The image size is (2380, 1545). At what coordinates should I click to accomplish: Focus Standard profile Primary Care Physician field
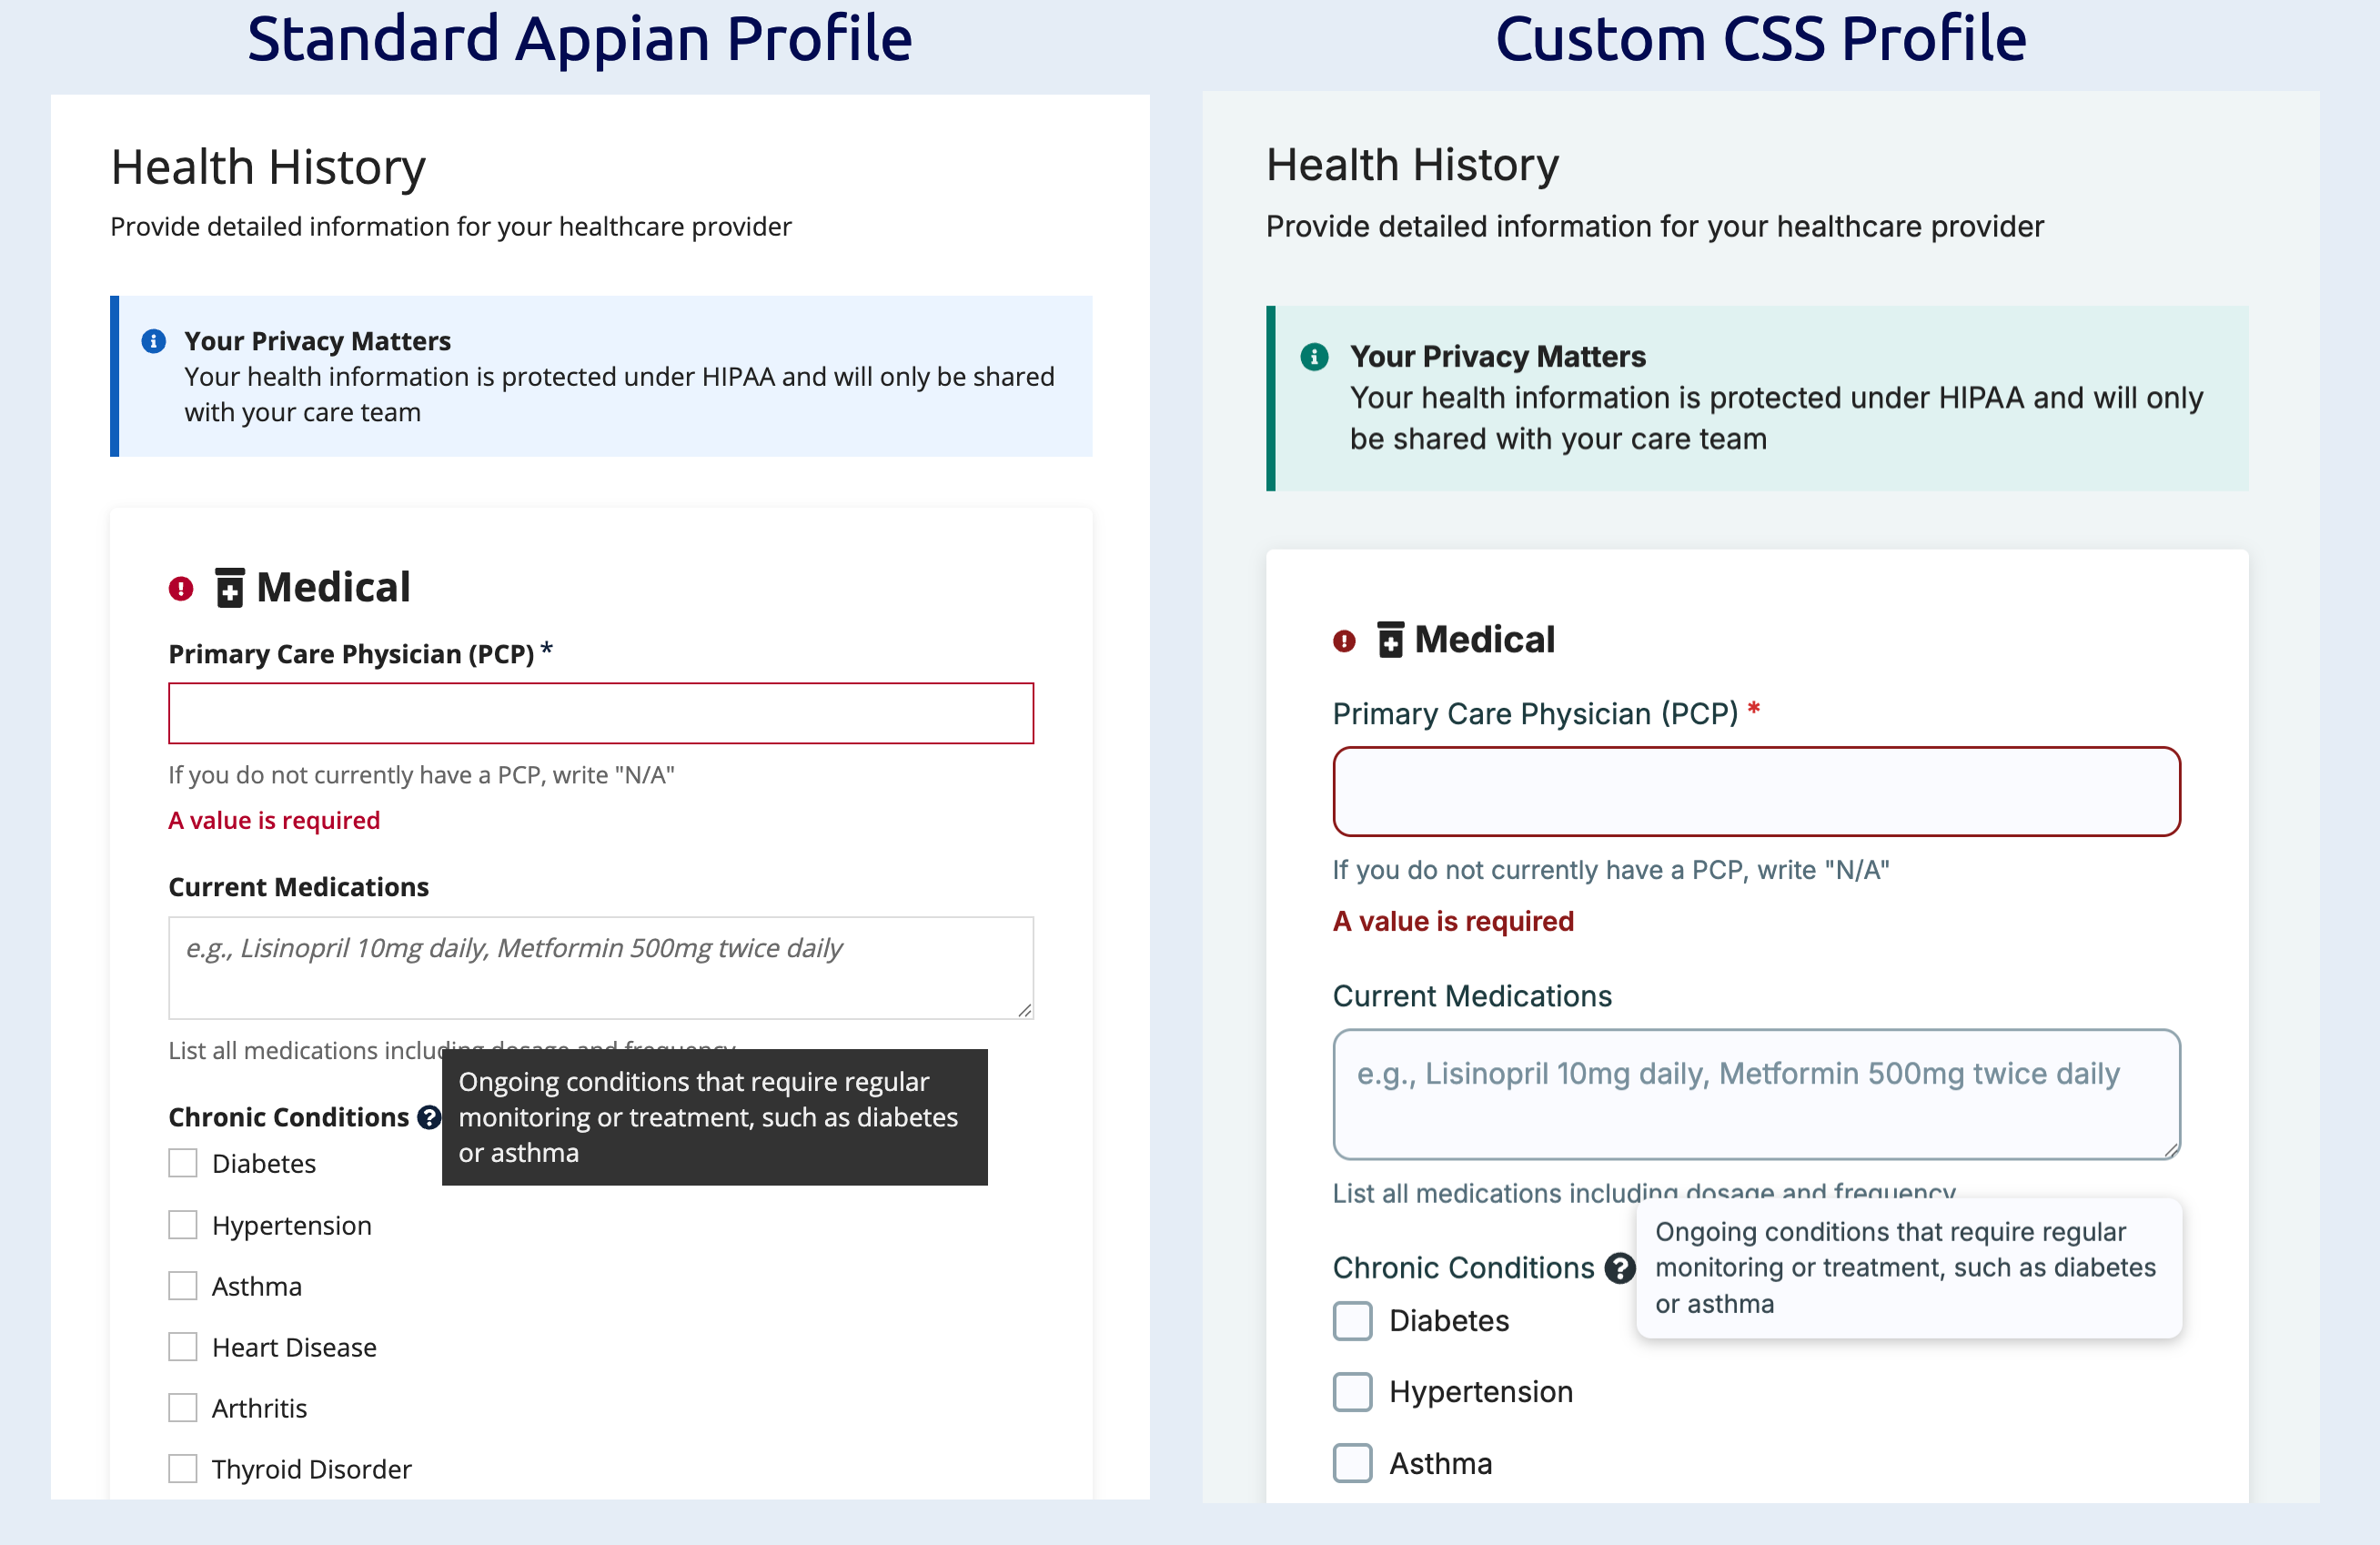(601, 713)
